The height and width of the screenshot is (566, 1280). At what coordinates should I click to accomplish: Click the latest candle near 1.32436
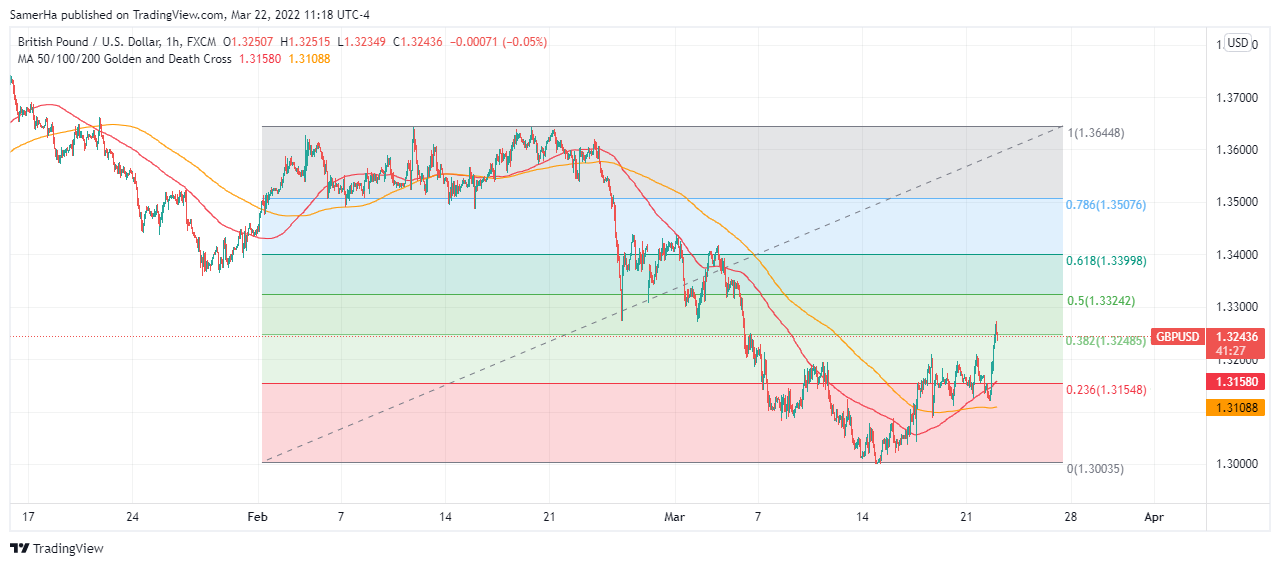coord(997,332)
